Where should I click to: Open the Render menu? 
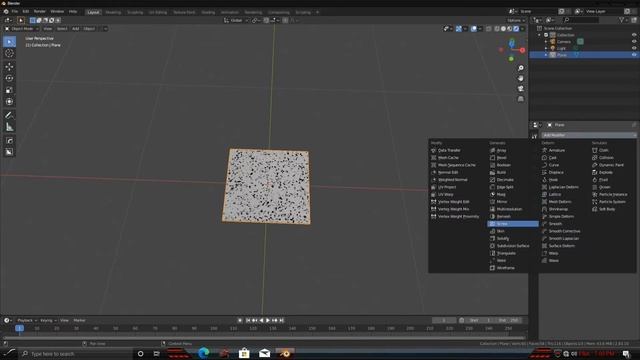tap(40, 11)
